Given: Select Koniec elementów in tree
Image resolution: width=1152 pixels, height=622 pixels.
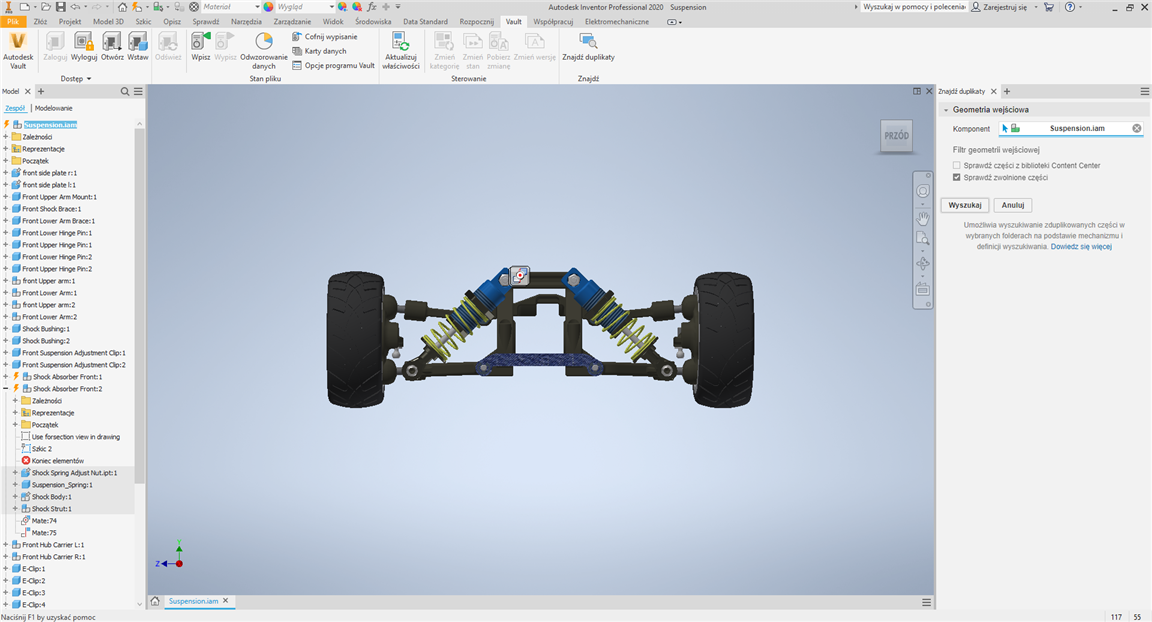Looking at the screenshot, I should tap(58, 460).
